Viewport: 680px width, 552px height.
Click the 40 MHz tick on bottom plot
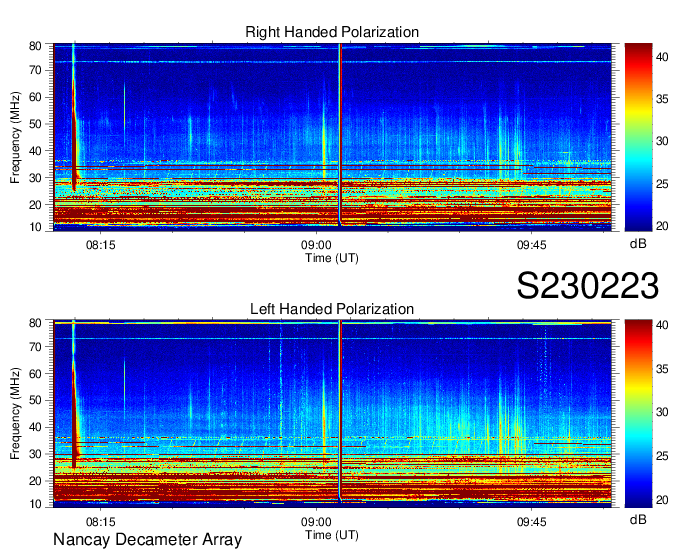click(x=35, y=427)
